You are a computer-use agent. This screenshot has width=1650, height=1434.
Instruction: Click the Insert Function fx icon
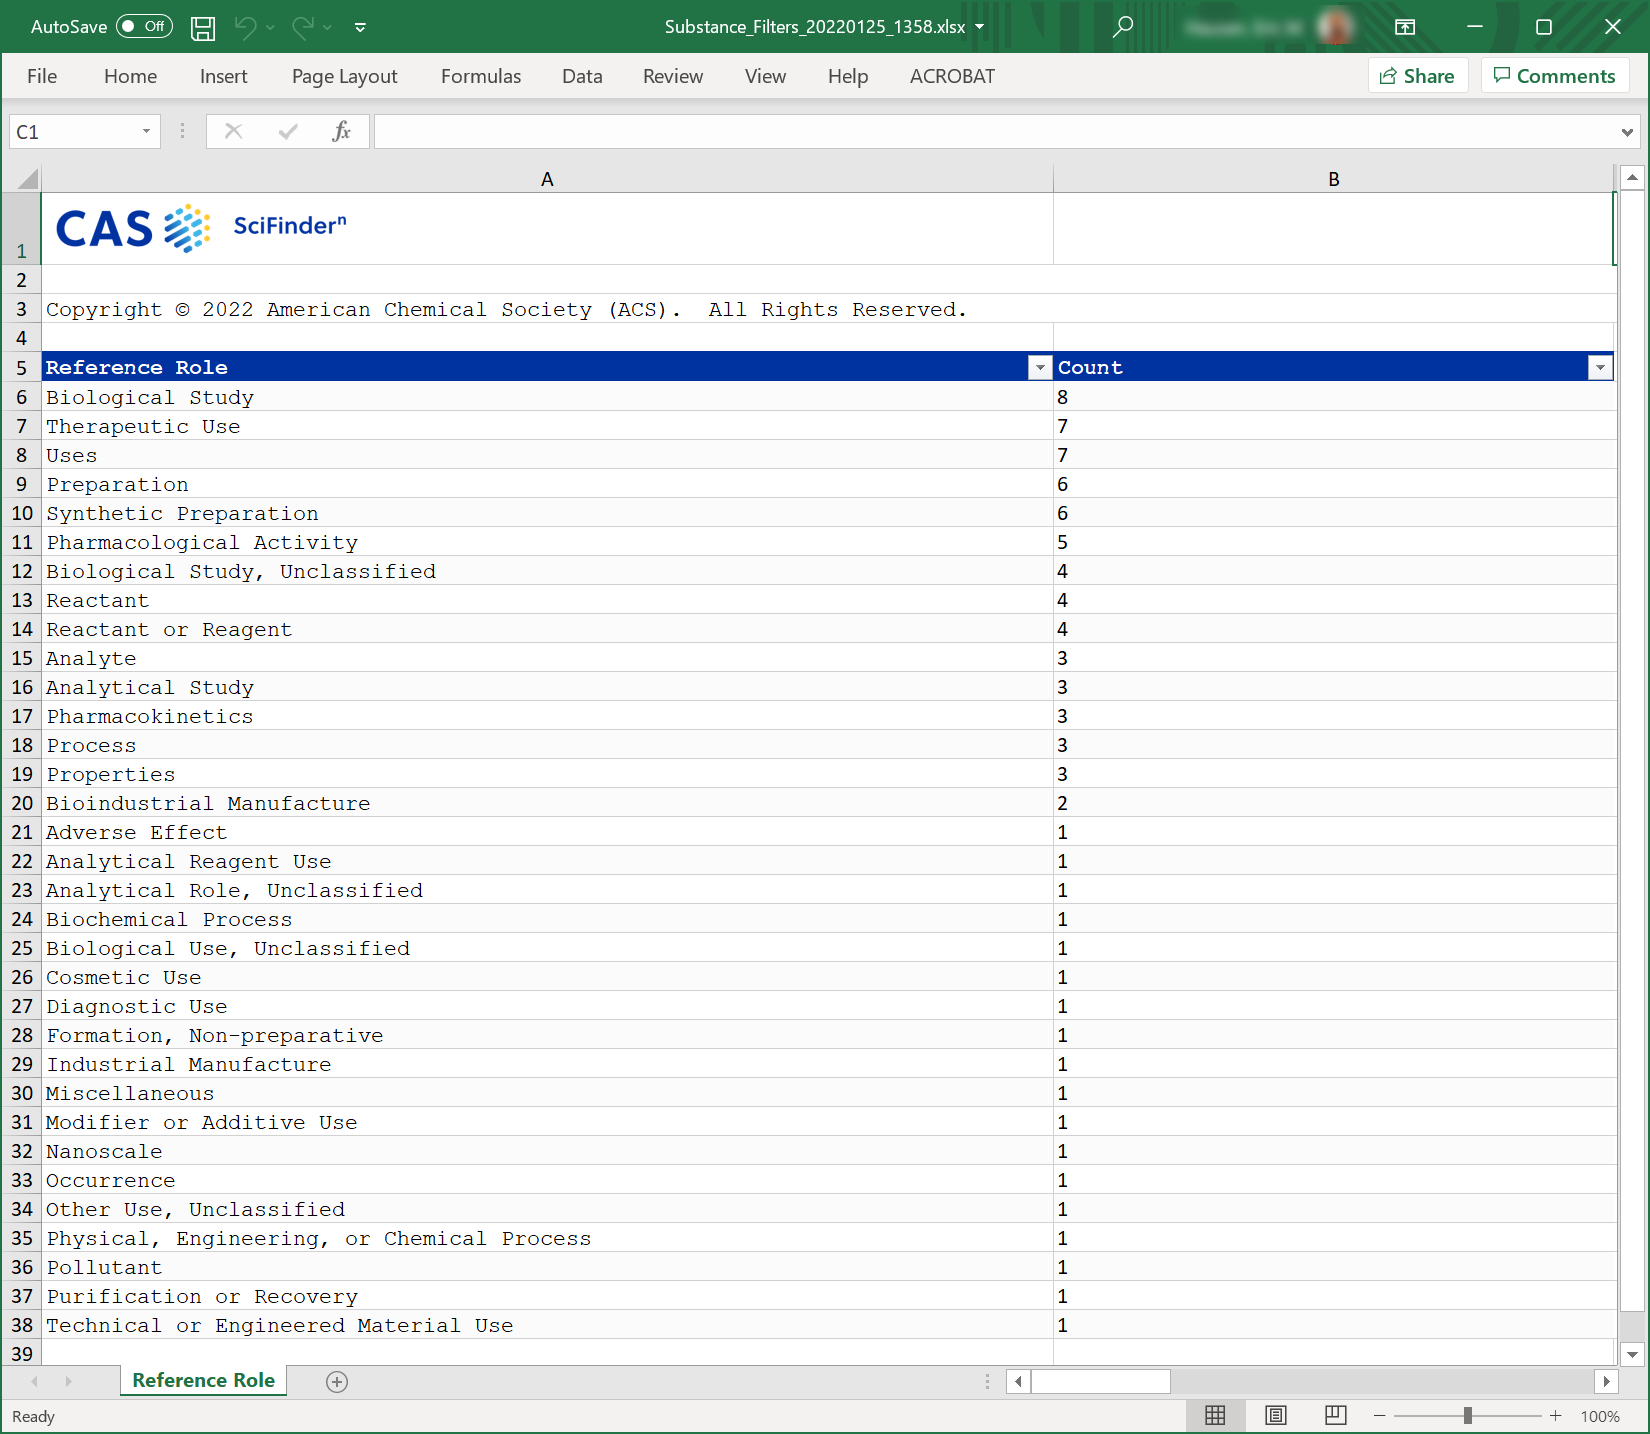[x=341, y=131]
